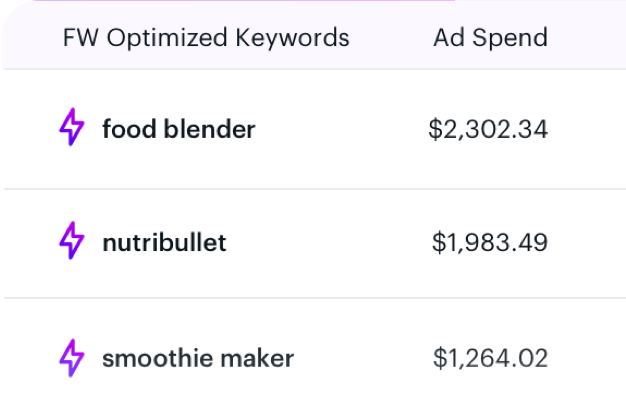Click the gap between food blender and $2,302.34
Image resolution: width=626 pixels, height=414 pixels.
pos(341,129)
